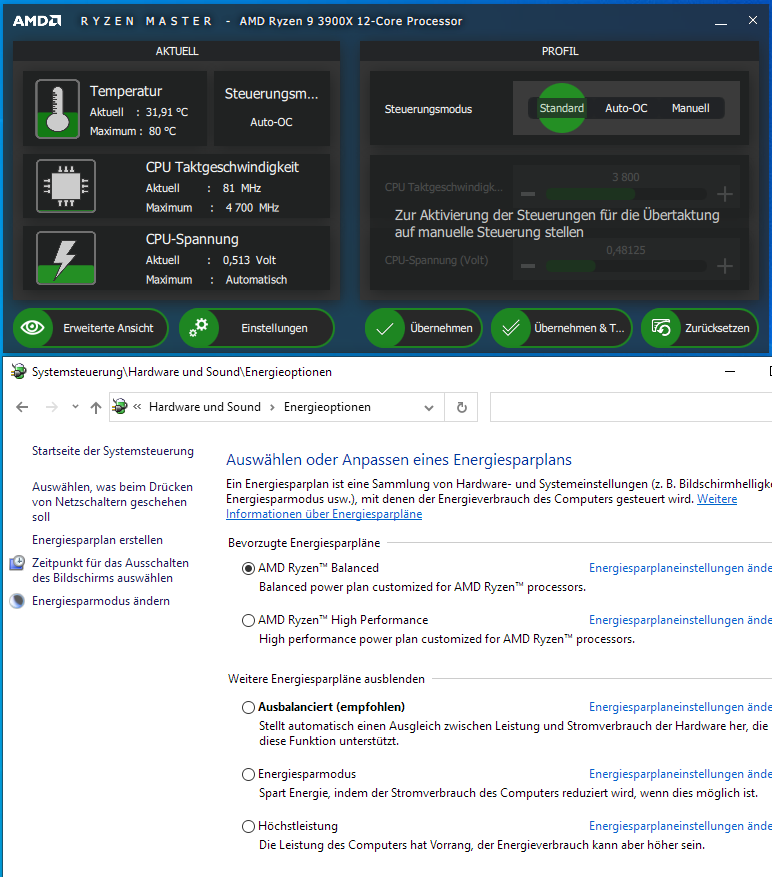Screen dimensions: 772x877
Task: Change plan settings for Ausbalanciert plan
Action: 680,707
